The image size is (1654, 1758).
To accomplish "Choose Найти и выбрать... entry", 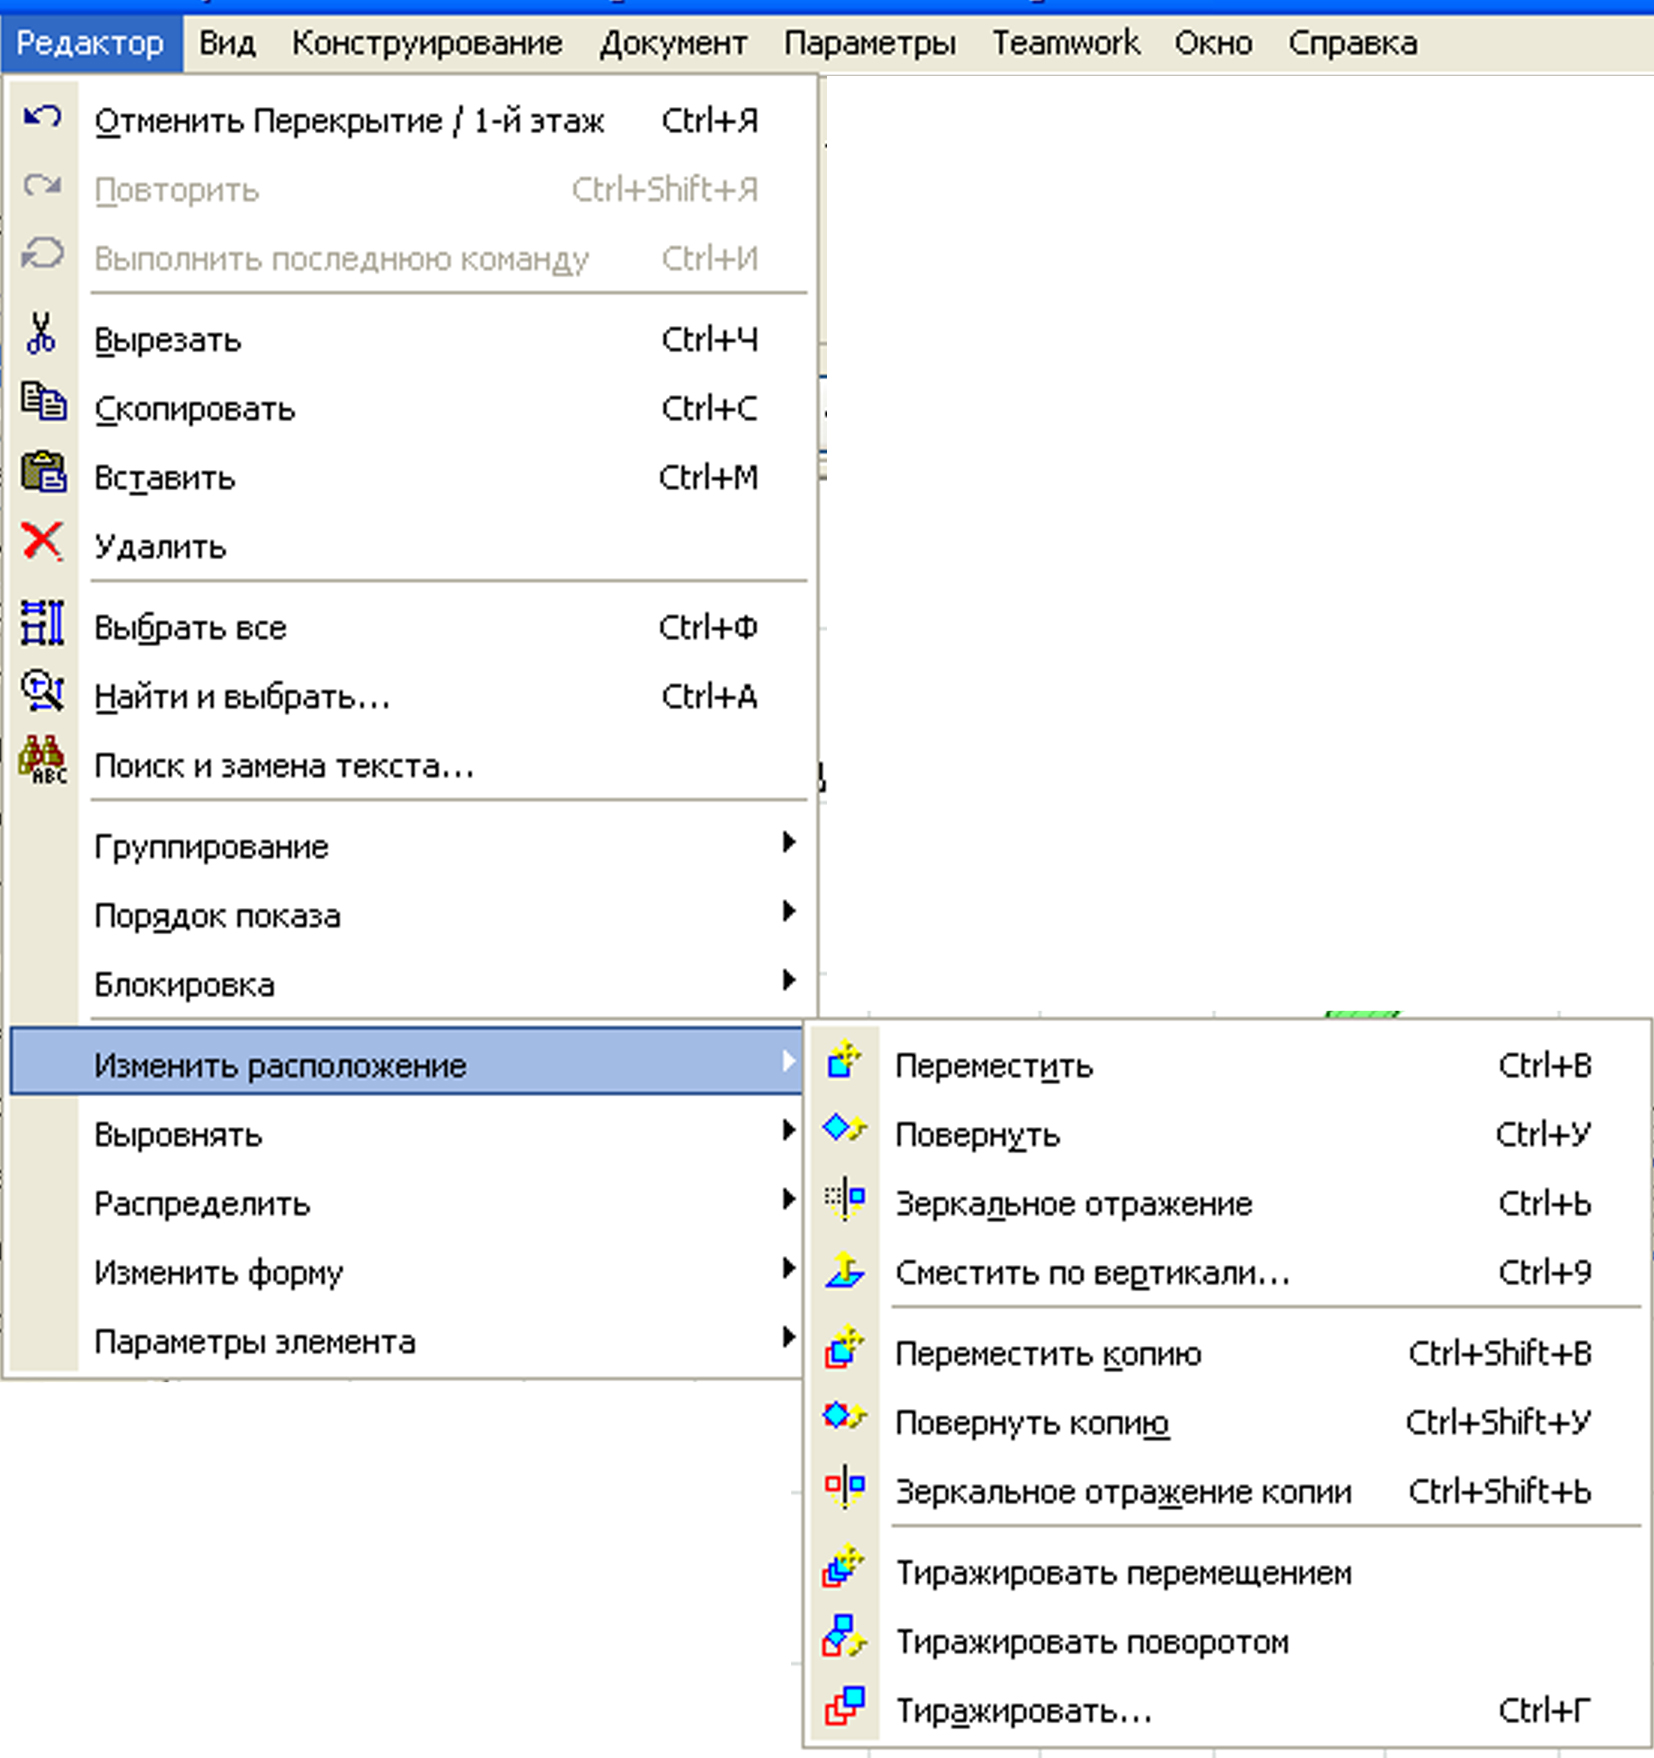I will [408, 697].
